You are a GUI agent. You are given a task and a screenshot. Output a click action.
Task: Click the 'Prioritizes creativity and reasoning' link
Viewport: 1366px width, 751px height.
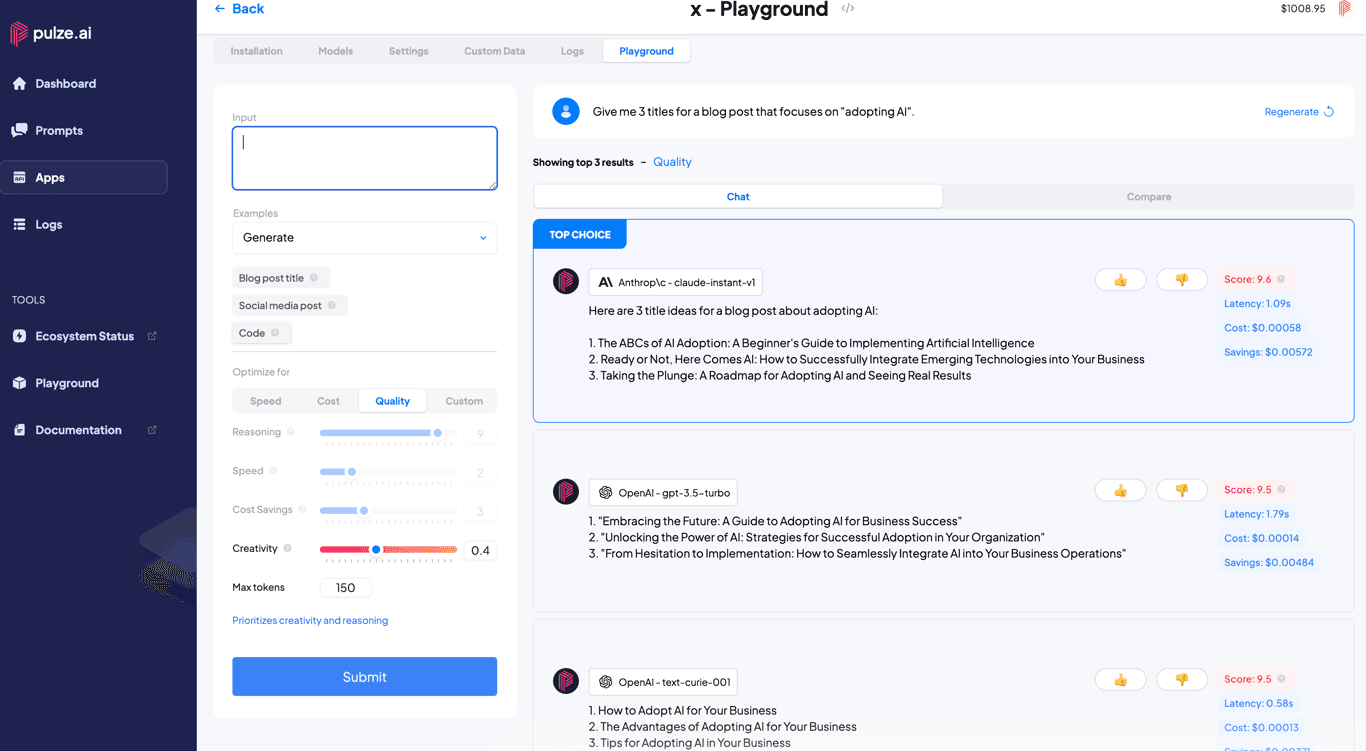coord(309,620)
